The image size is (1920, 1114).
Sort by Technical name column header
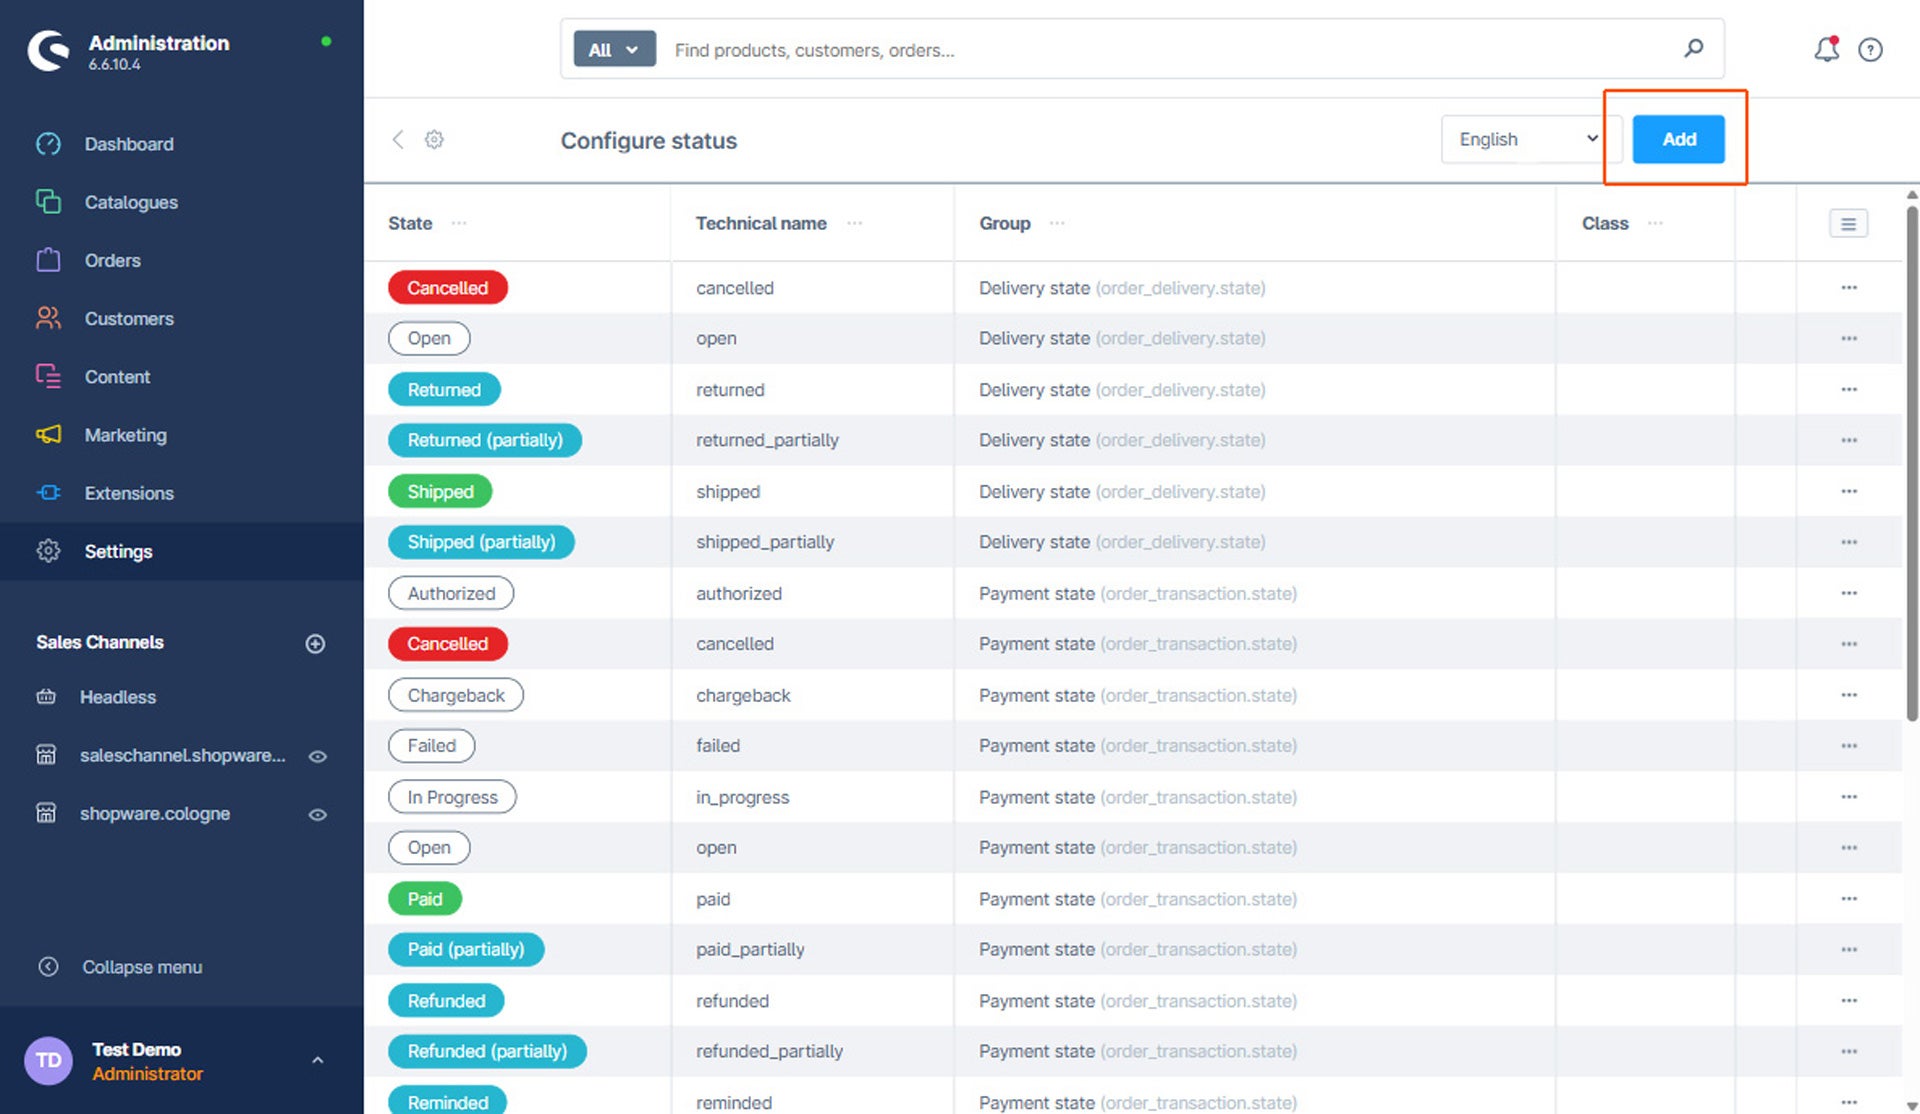point(761,223)
